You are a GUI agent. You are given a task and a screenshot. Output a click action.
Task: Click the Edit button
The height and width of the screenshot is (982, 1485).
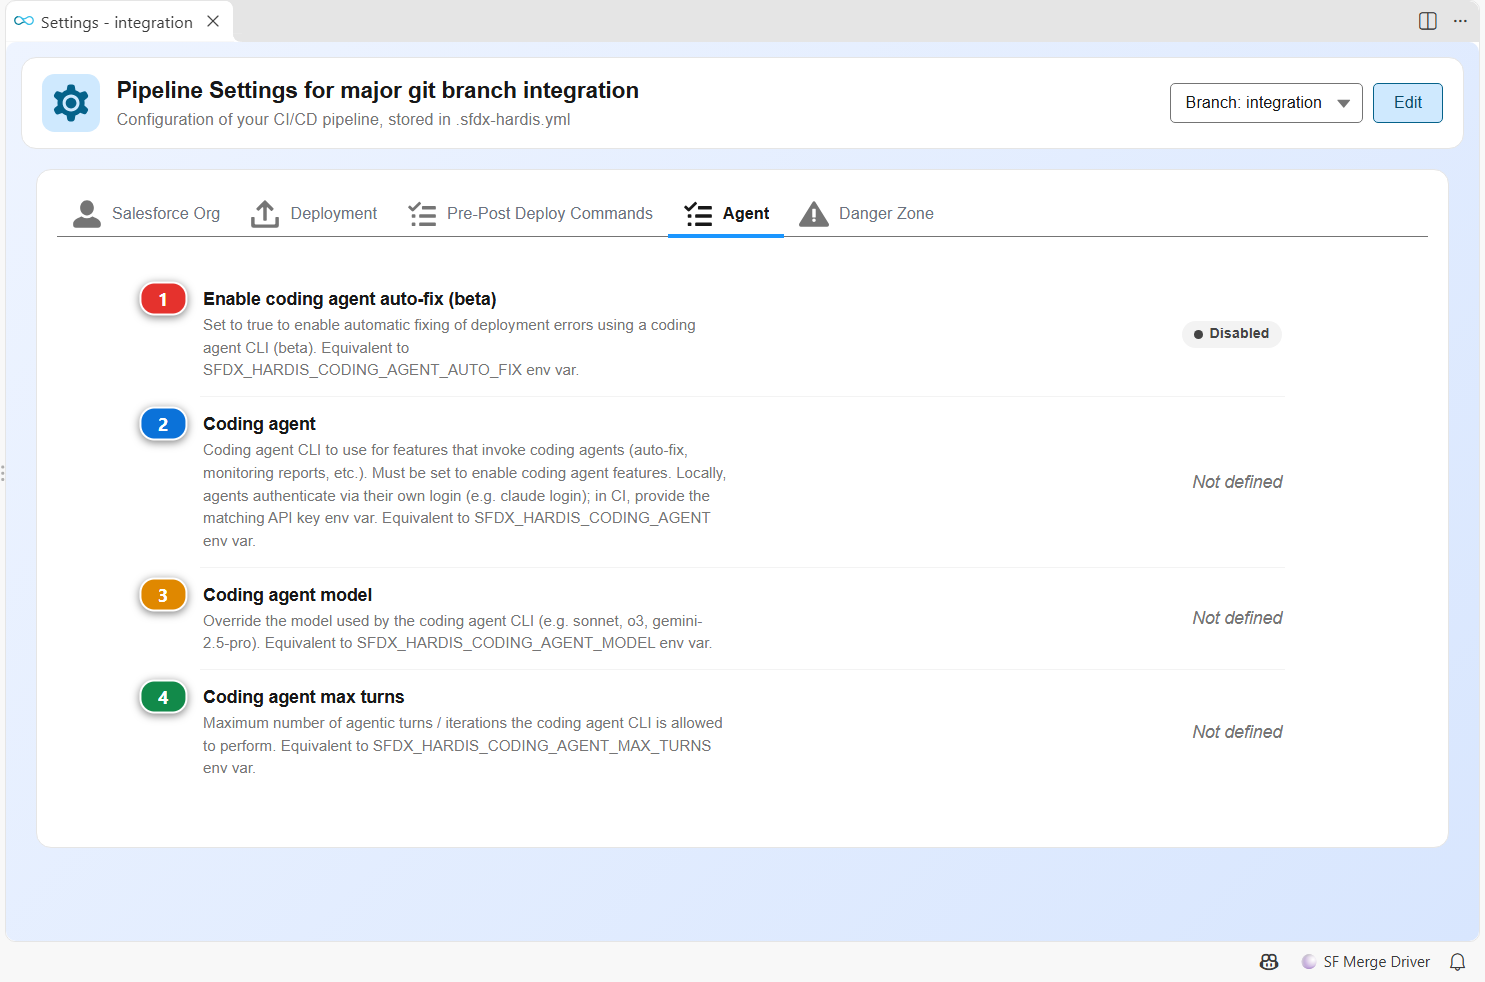click(x=1408, y=103)
